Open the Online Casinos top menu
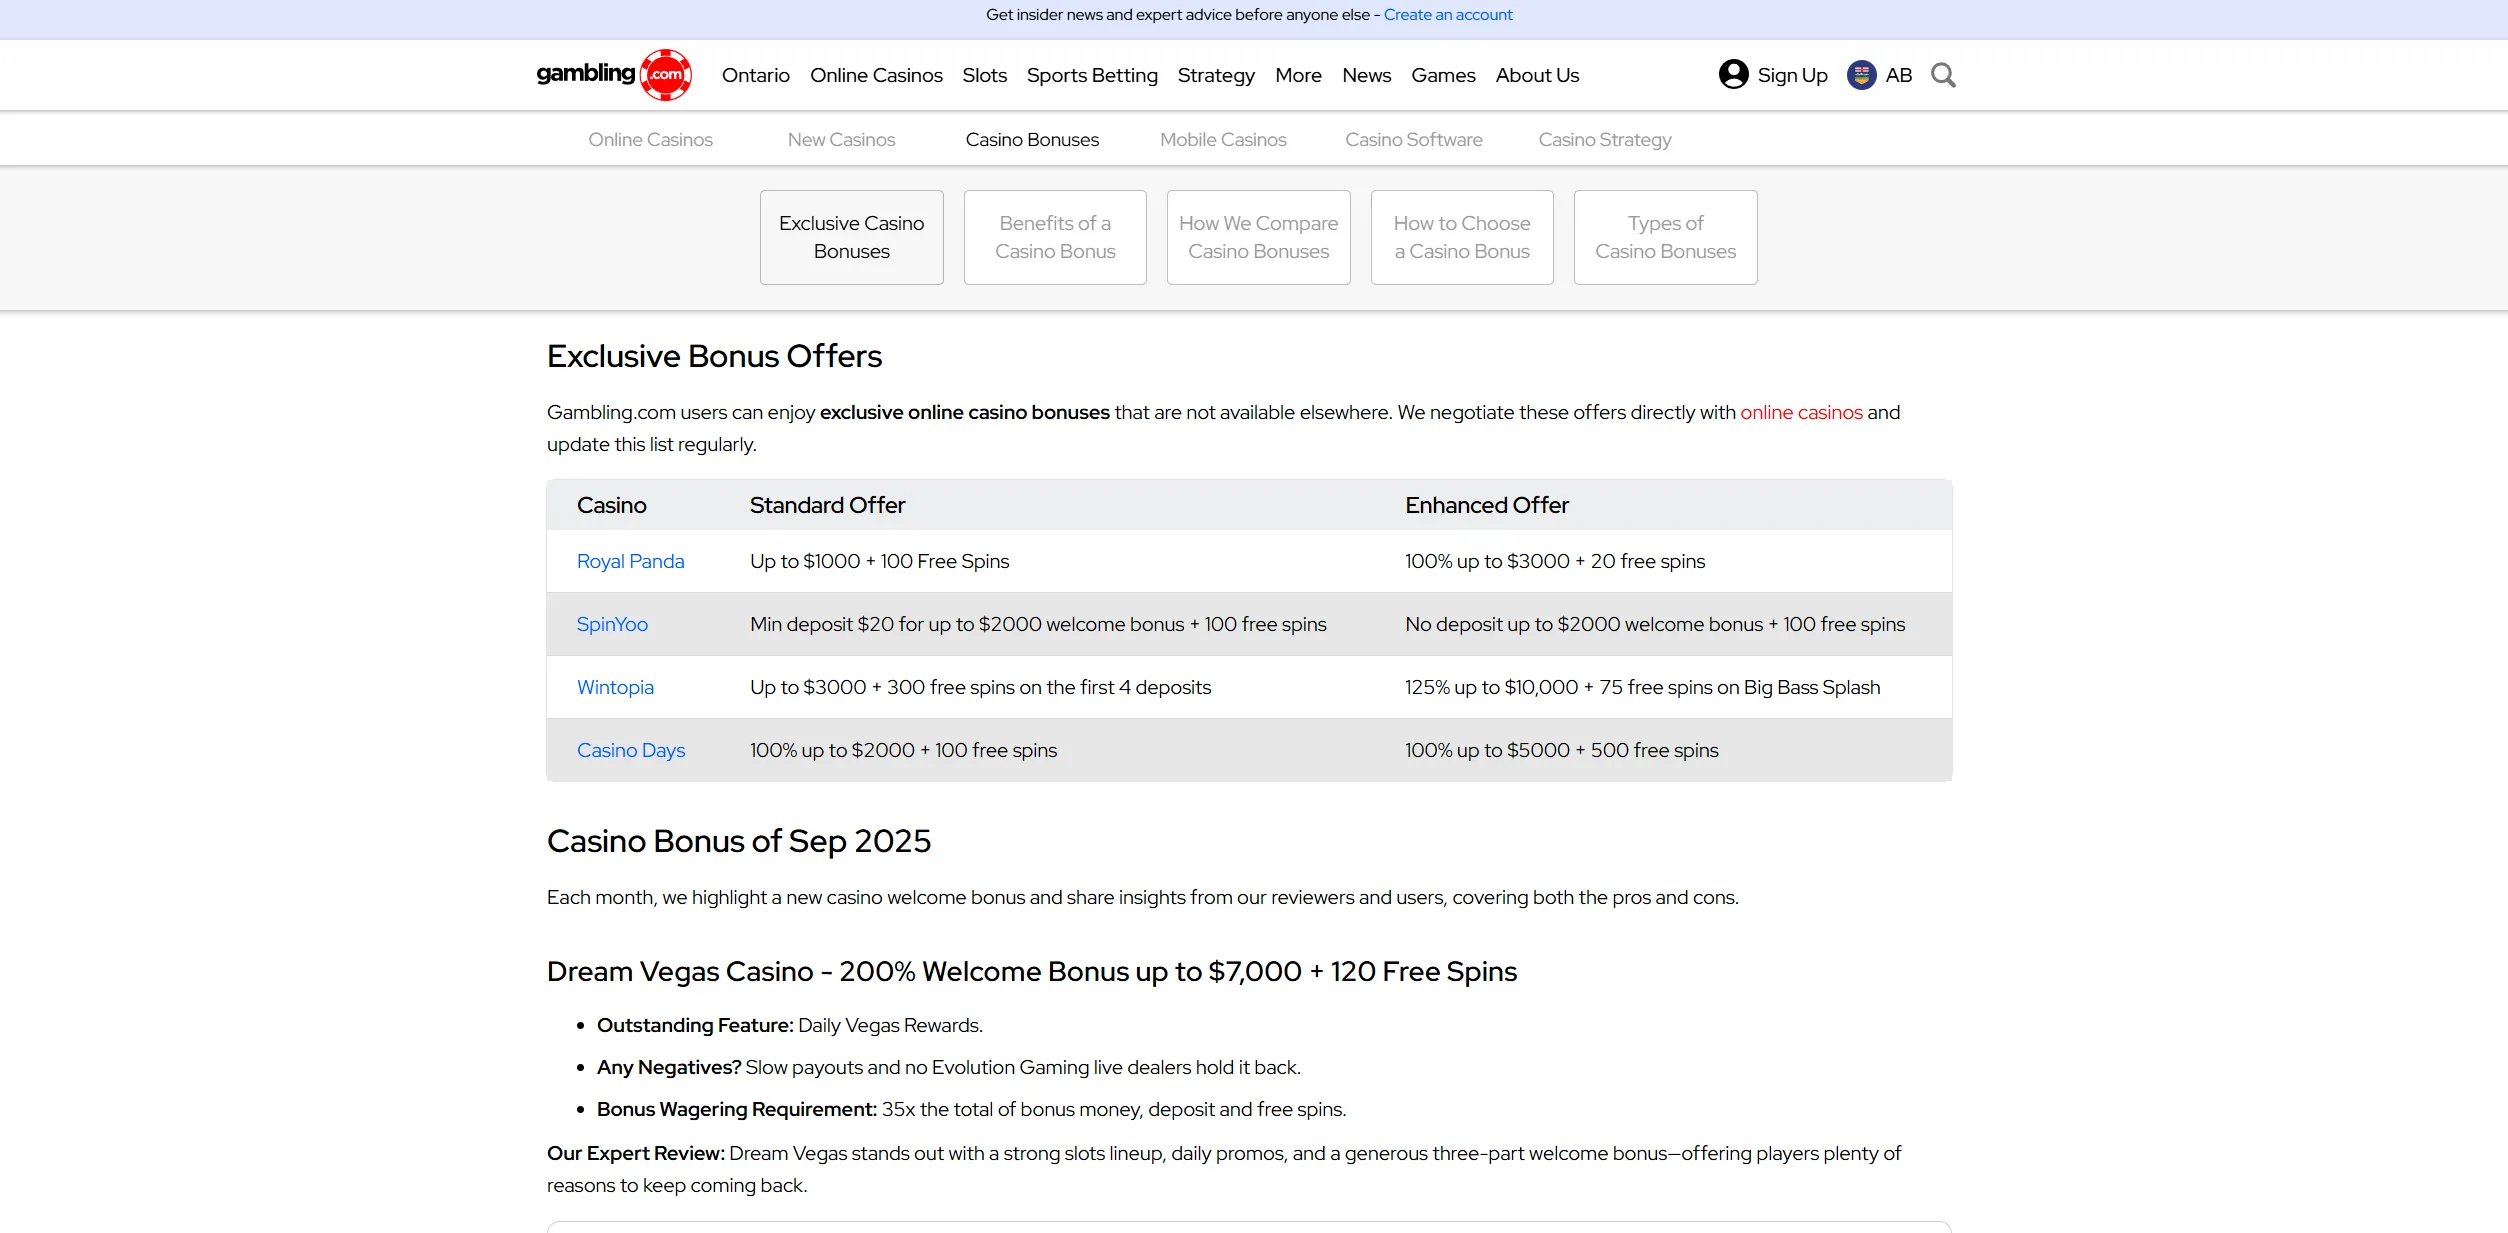 click(876, 75)
